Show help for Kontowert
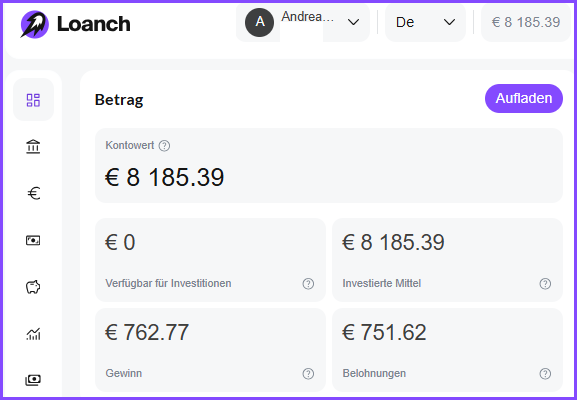 coord(164,146)
